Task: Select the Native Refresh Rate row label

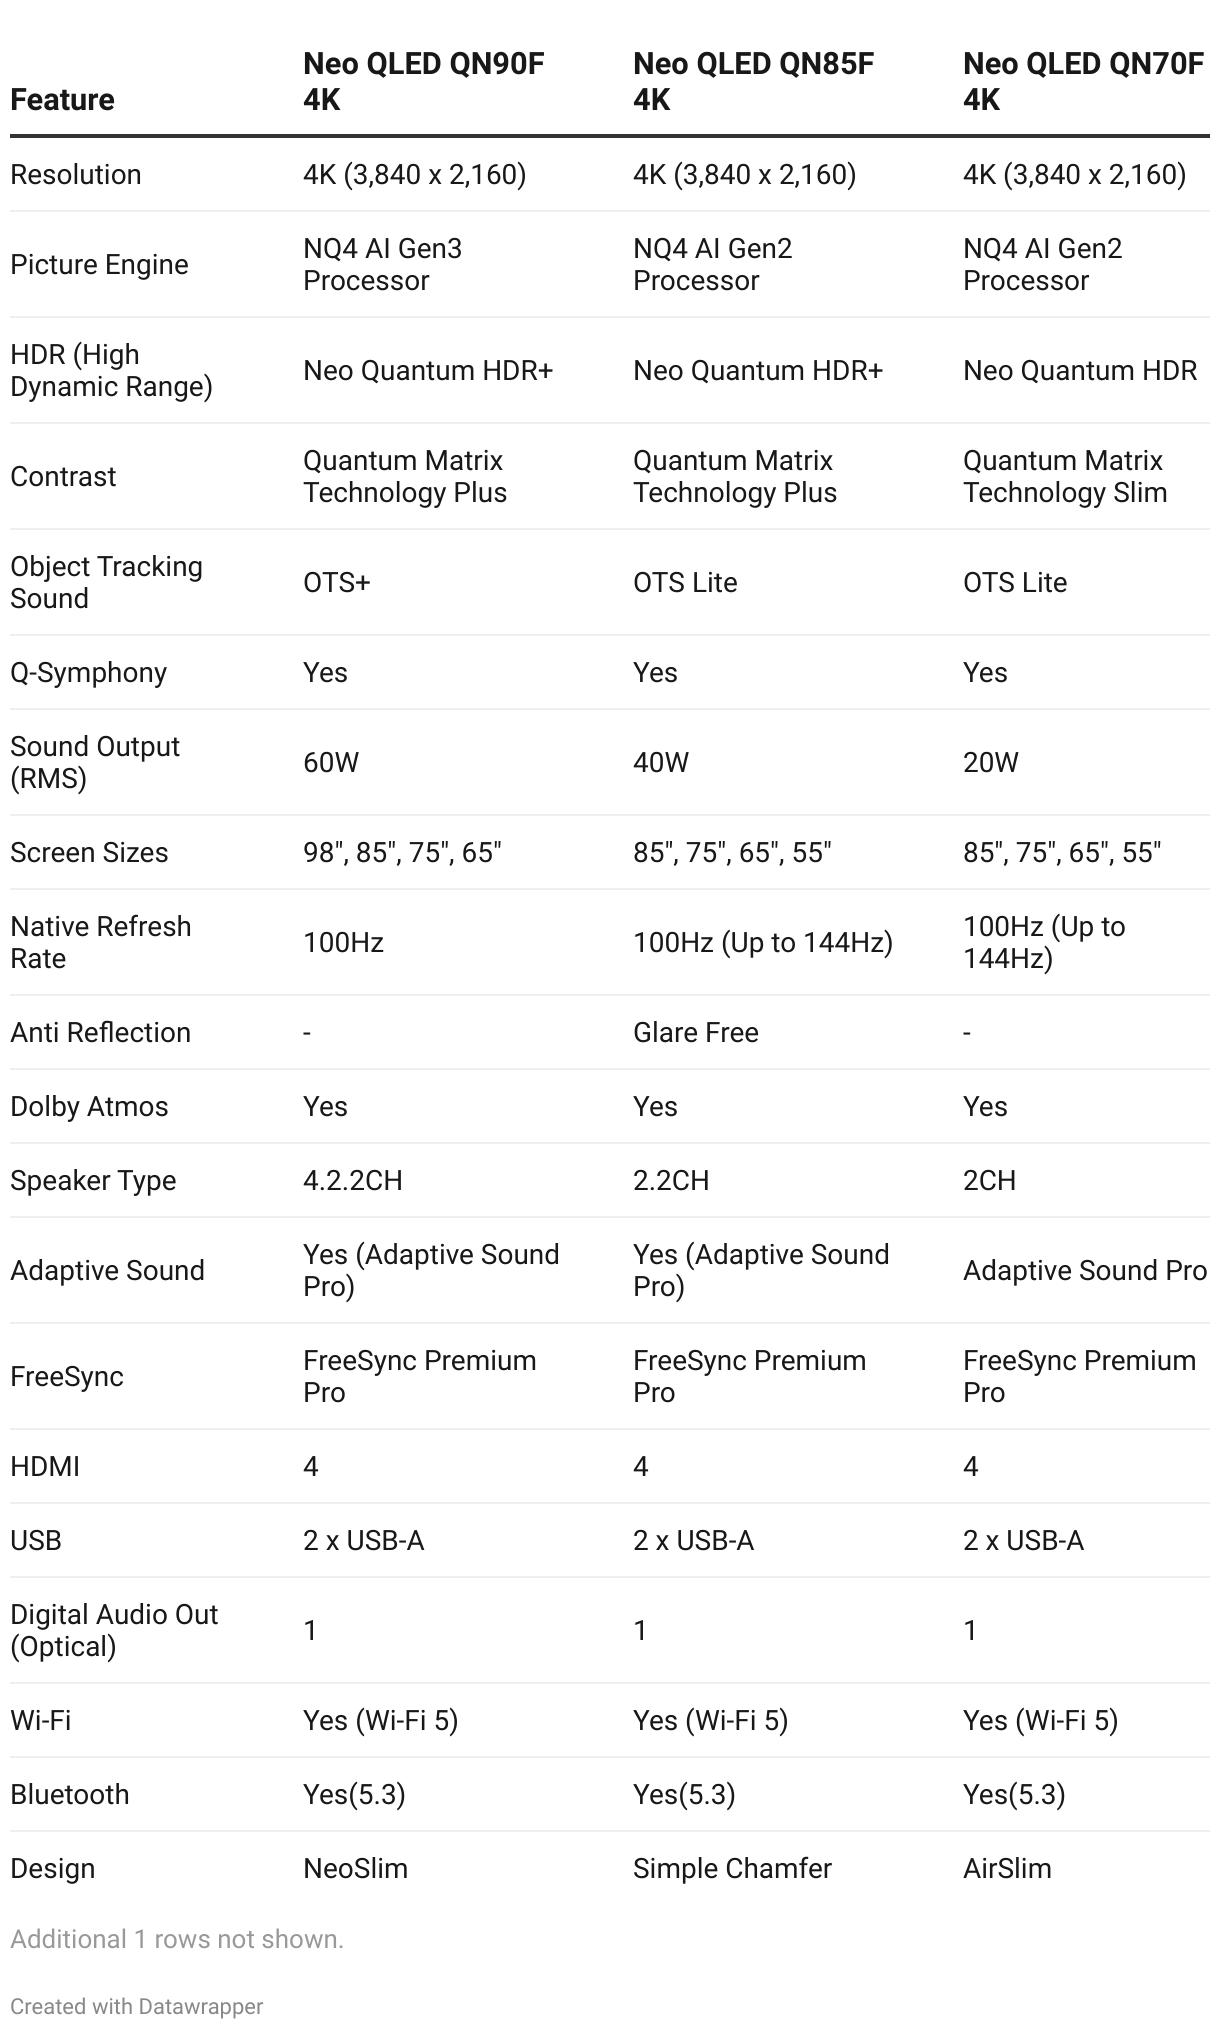Action: 101,942
